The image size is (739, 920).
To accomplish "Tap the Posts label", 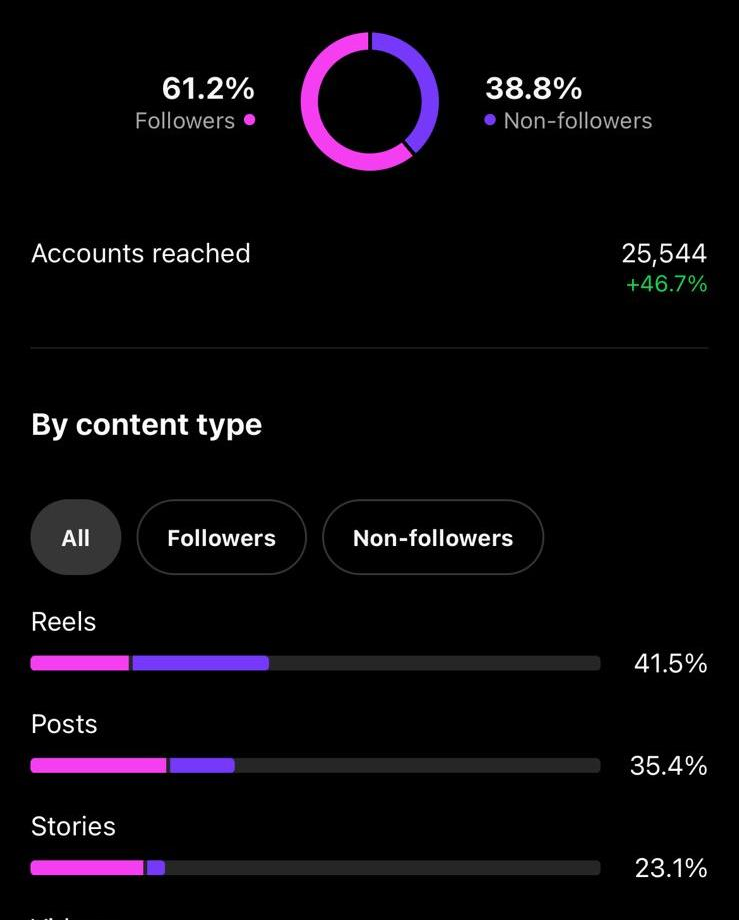I will coord(64,724).
